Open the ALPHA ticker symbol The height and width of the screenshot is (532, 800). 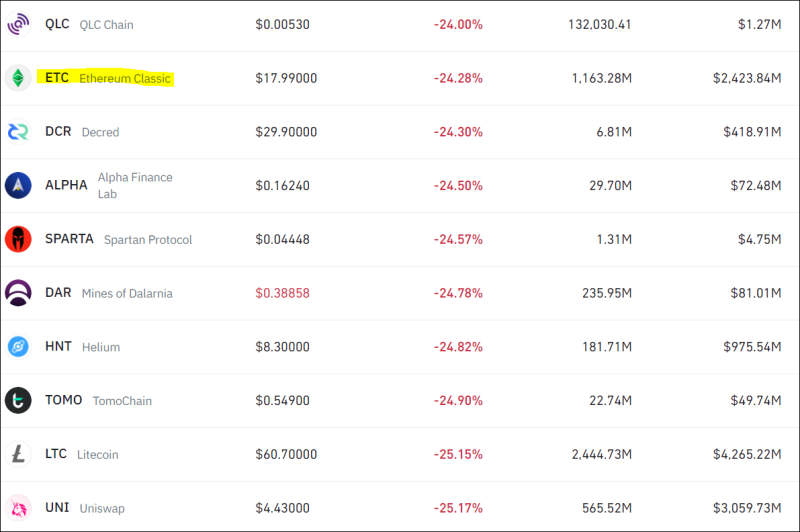point(66,185)
